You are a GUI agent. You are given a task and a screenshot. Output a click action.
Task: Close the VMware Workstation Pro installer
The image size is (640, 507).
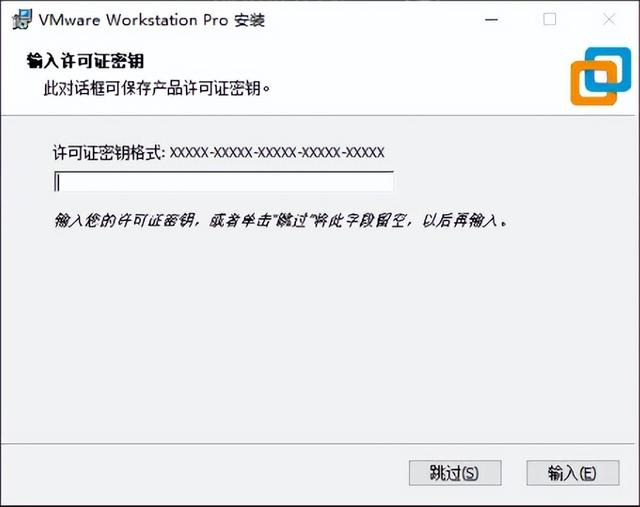[x=609, y=19]
